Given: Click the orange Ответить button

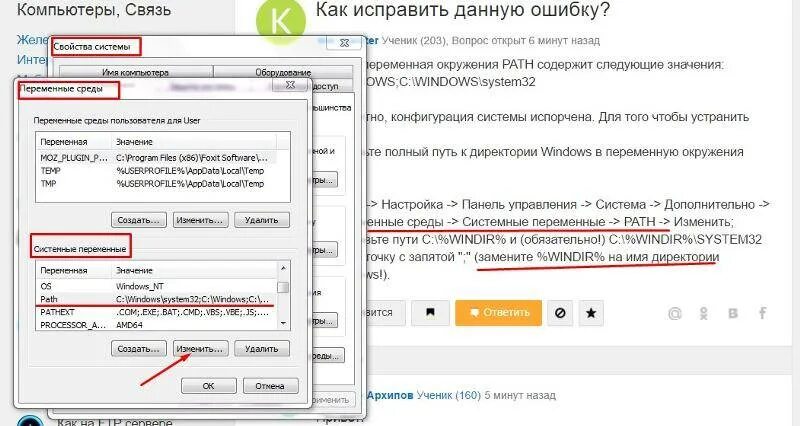Looking at the screenshot, I should pyautogui.click(x=498, y=313).
